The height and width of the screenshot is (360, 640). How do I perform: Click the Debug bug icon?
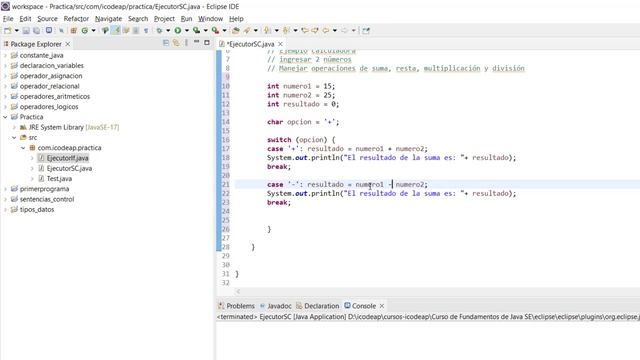tap(159, 31)
